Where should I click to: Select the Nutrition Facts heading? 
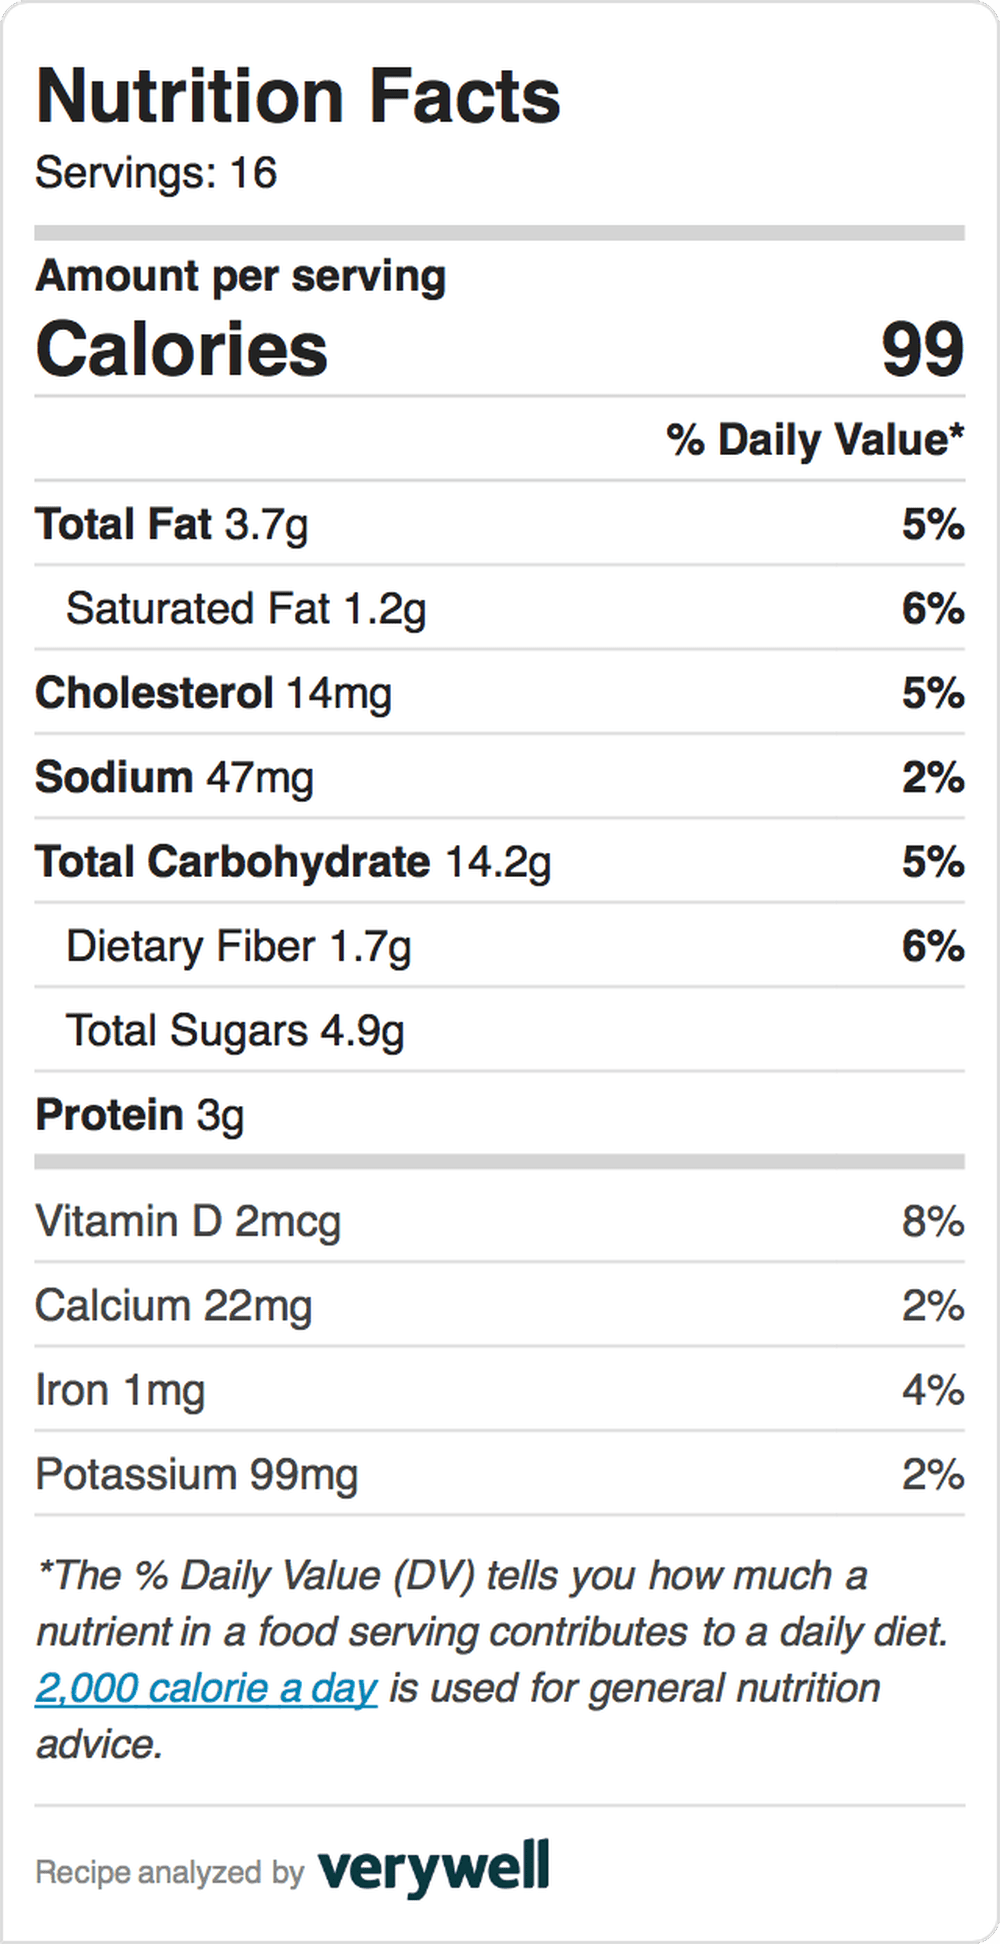(x=298, y=97)
